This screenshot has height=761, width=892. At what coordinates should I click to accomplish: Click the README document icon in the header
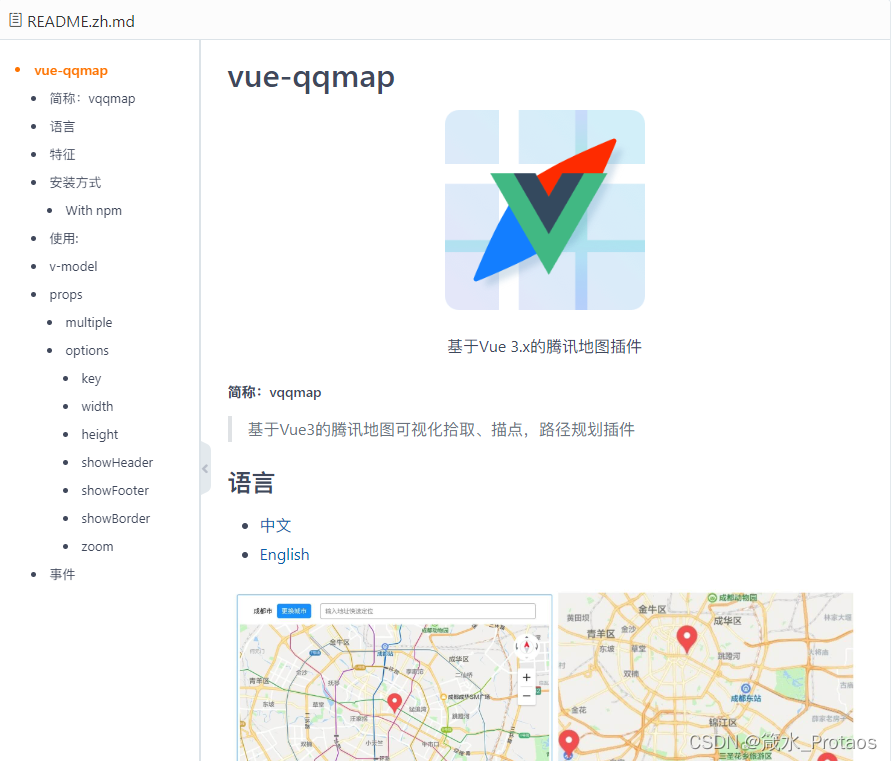coord(16,20)
